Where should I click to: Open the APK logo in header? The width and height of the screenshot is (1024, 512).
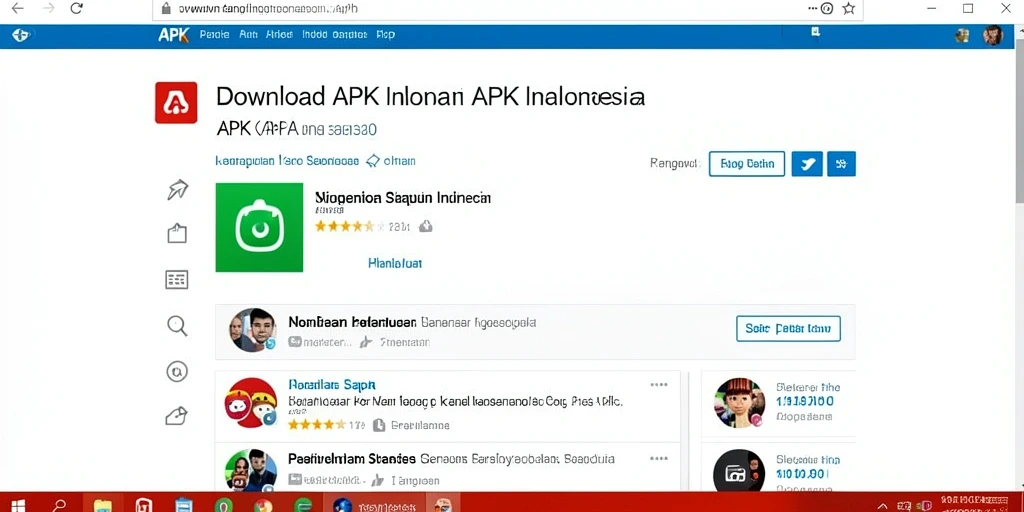pos(174,35)
